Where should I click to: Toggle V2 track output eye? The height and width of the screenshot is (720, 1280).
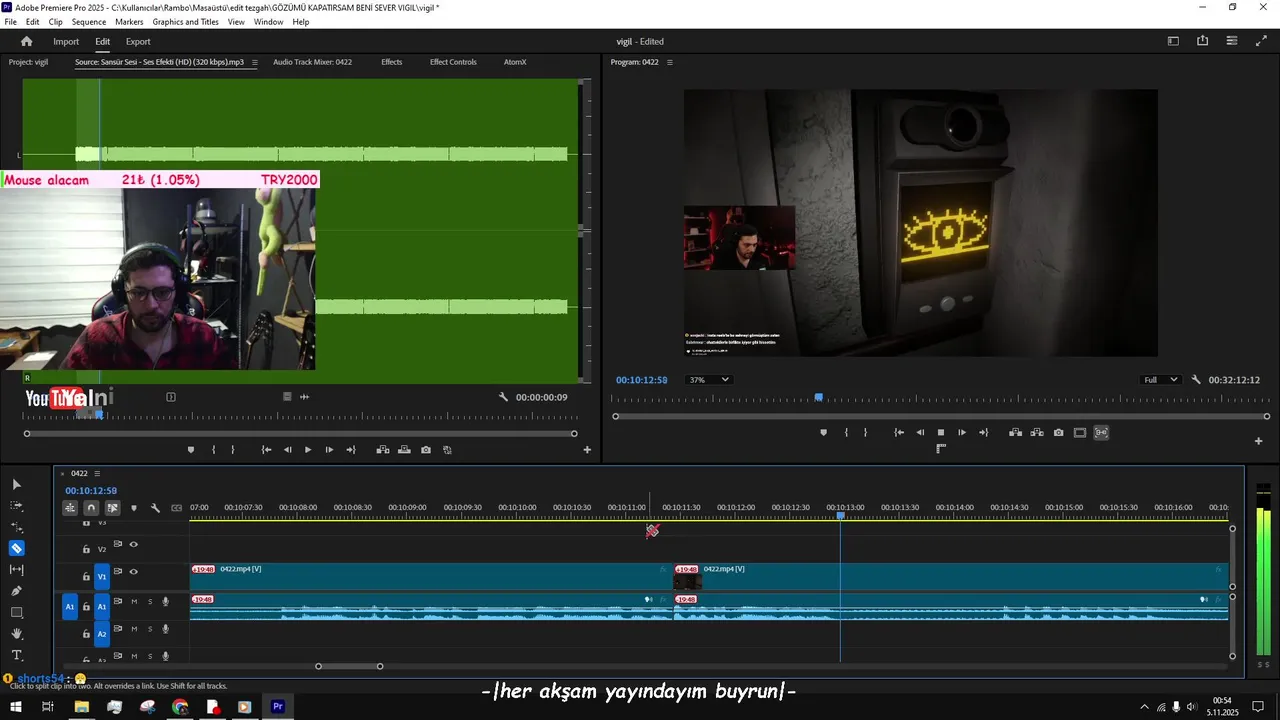tap(133, 545)
